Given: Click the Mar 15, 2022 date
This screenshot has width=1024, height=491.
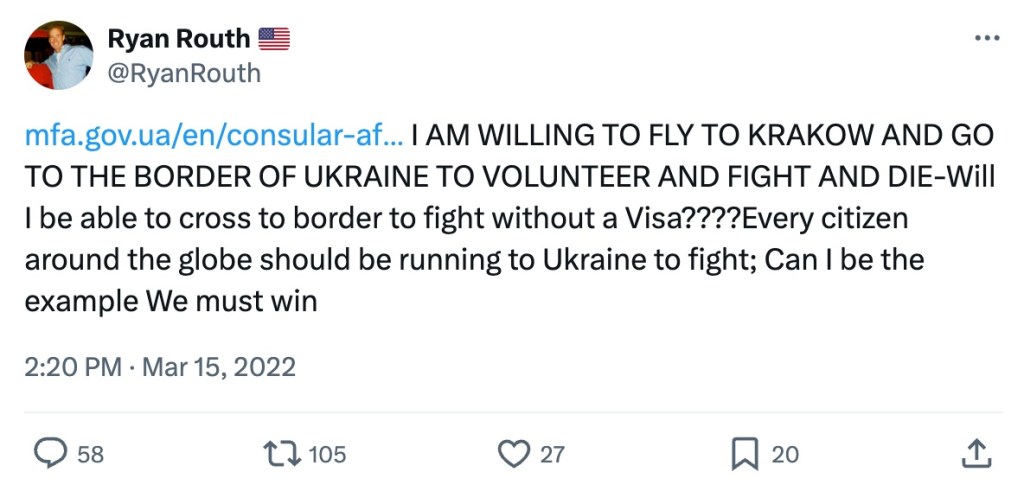Looking at the screenshot, I should [219, 367].
